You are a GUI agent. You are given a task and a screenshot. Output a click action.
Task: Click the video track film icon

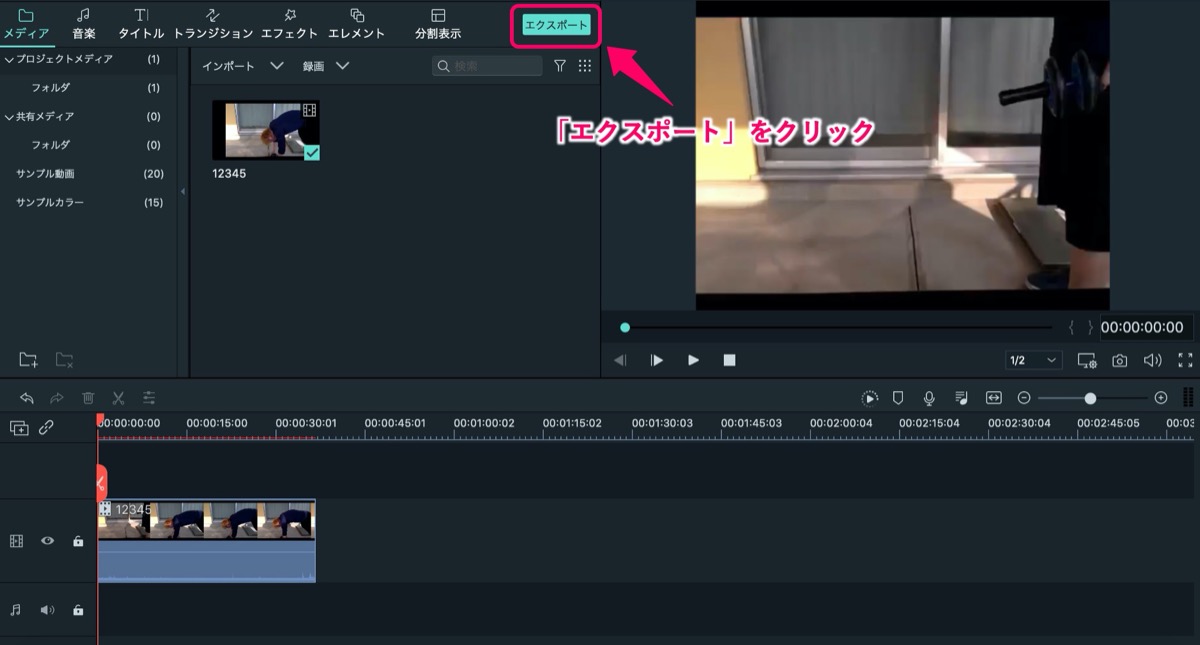(16, 541)
